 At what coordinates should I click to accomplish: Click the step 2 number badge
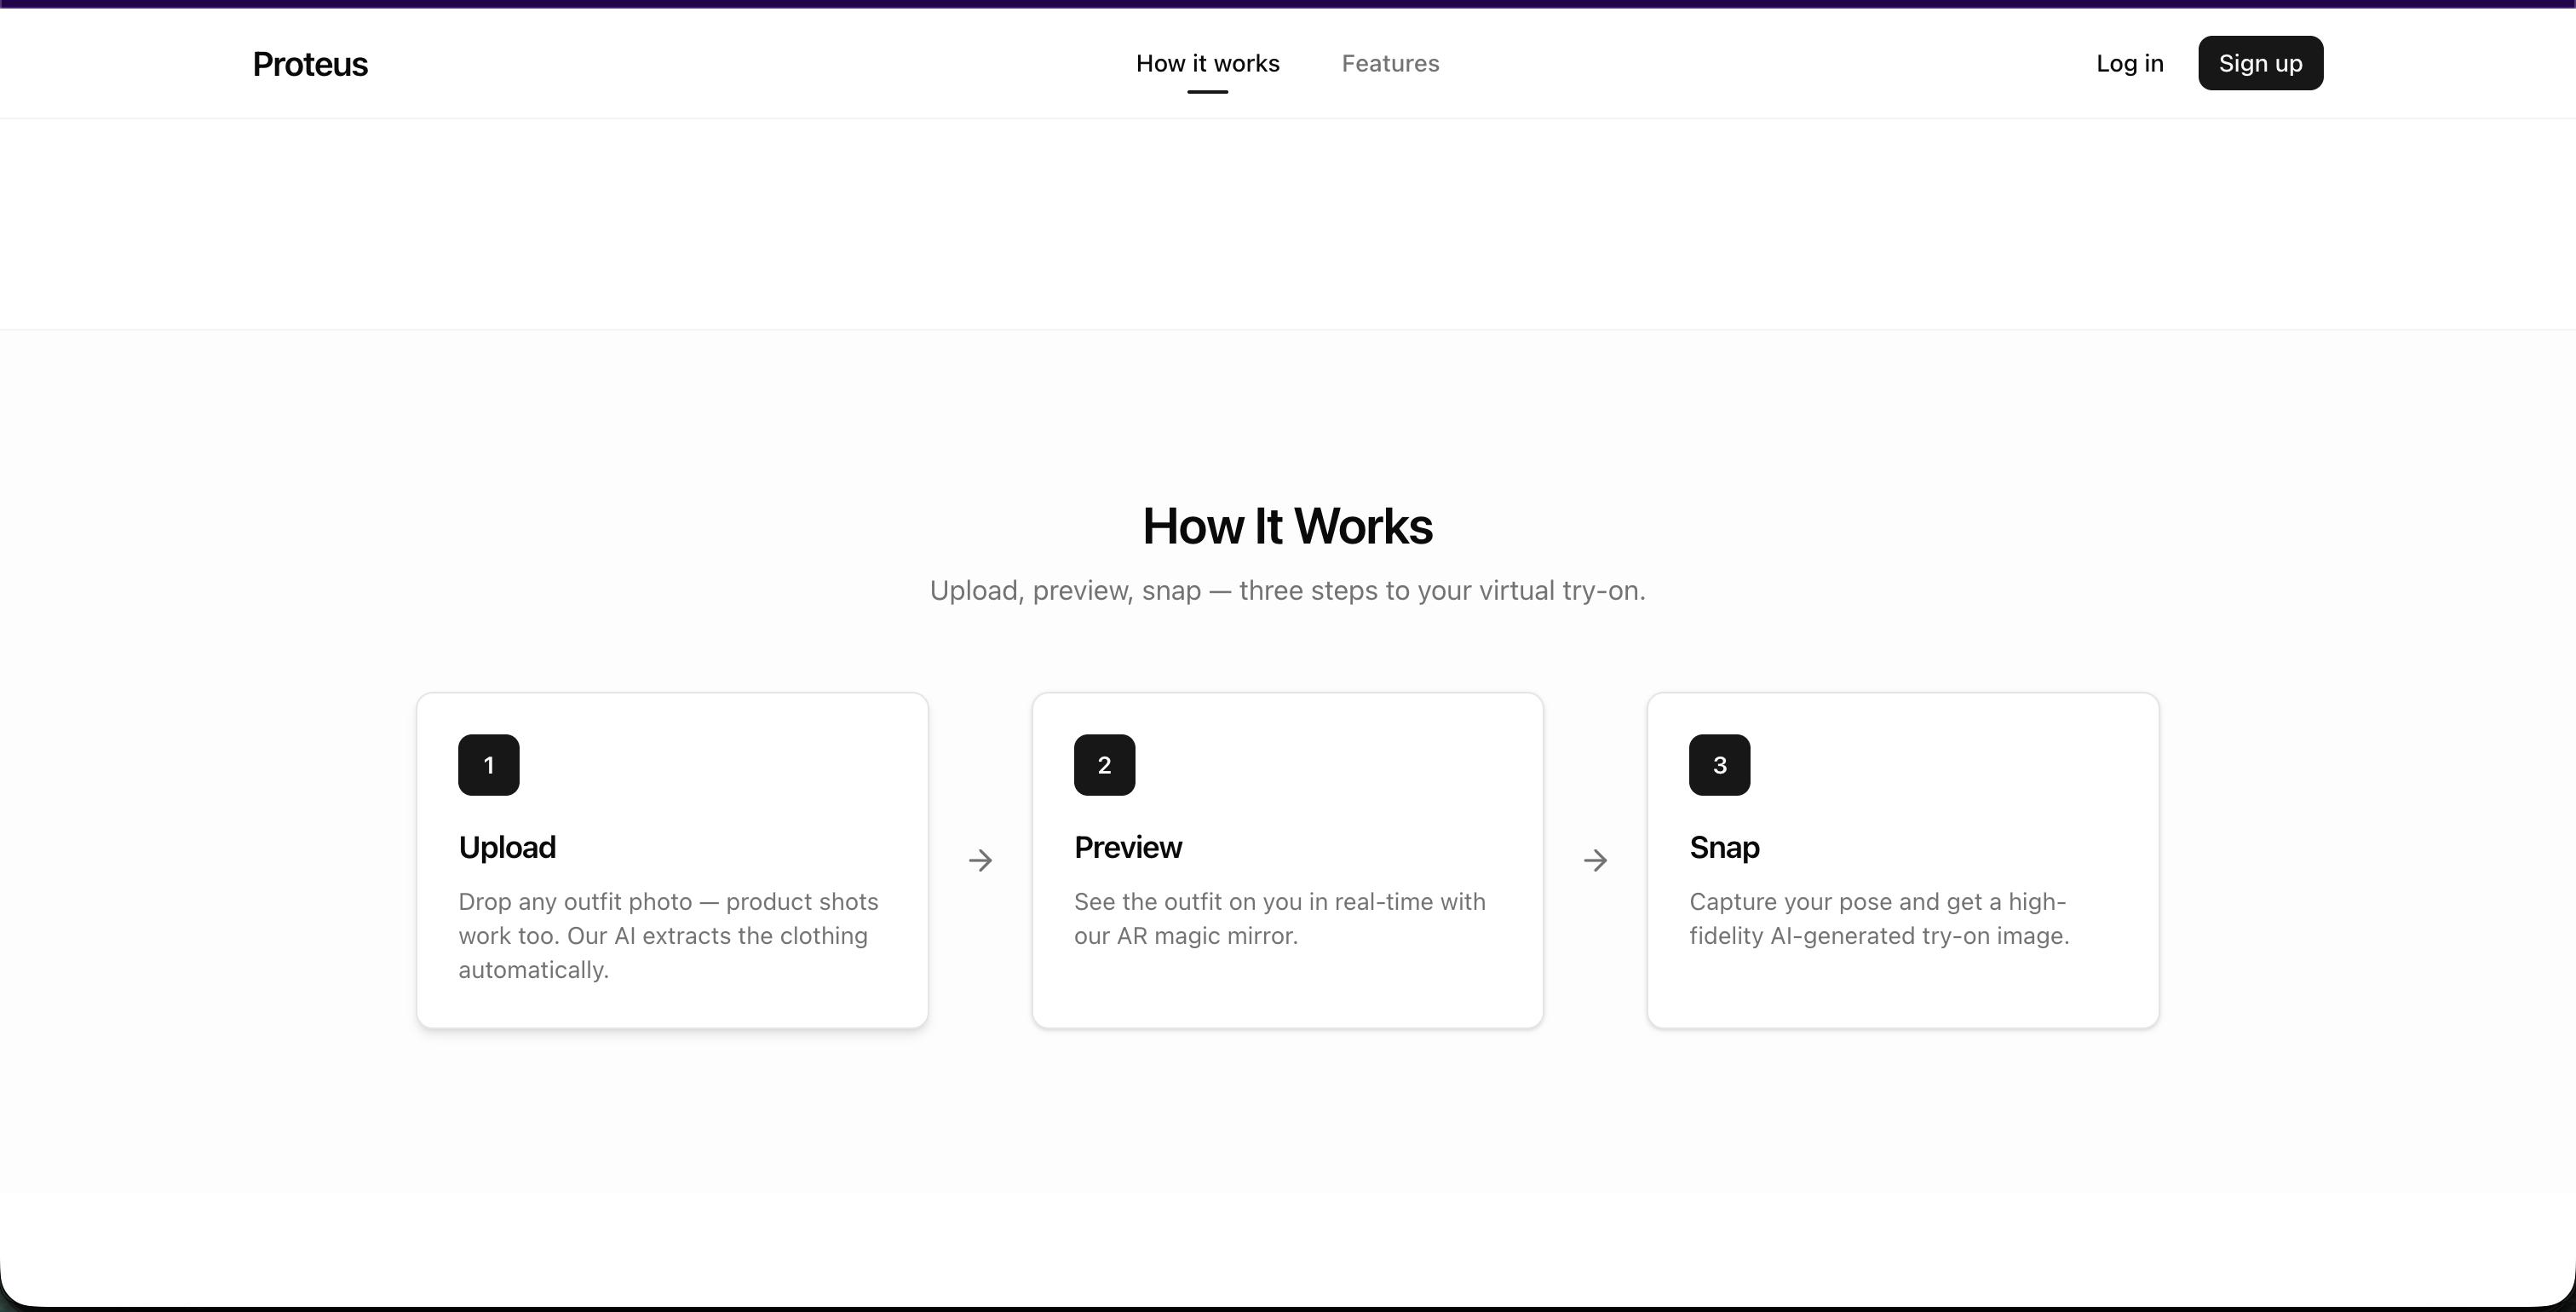[1104, 765]
